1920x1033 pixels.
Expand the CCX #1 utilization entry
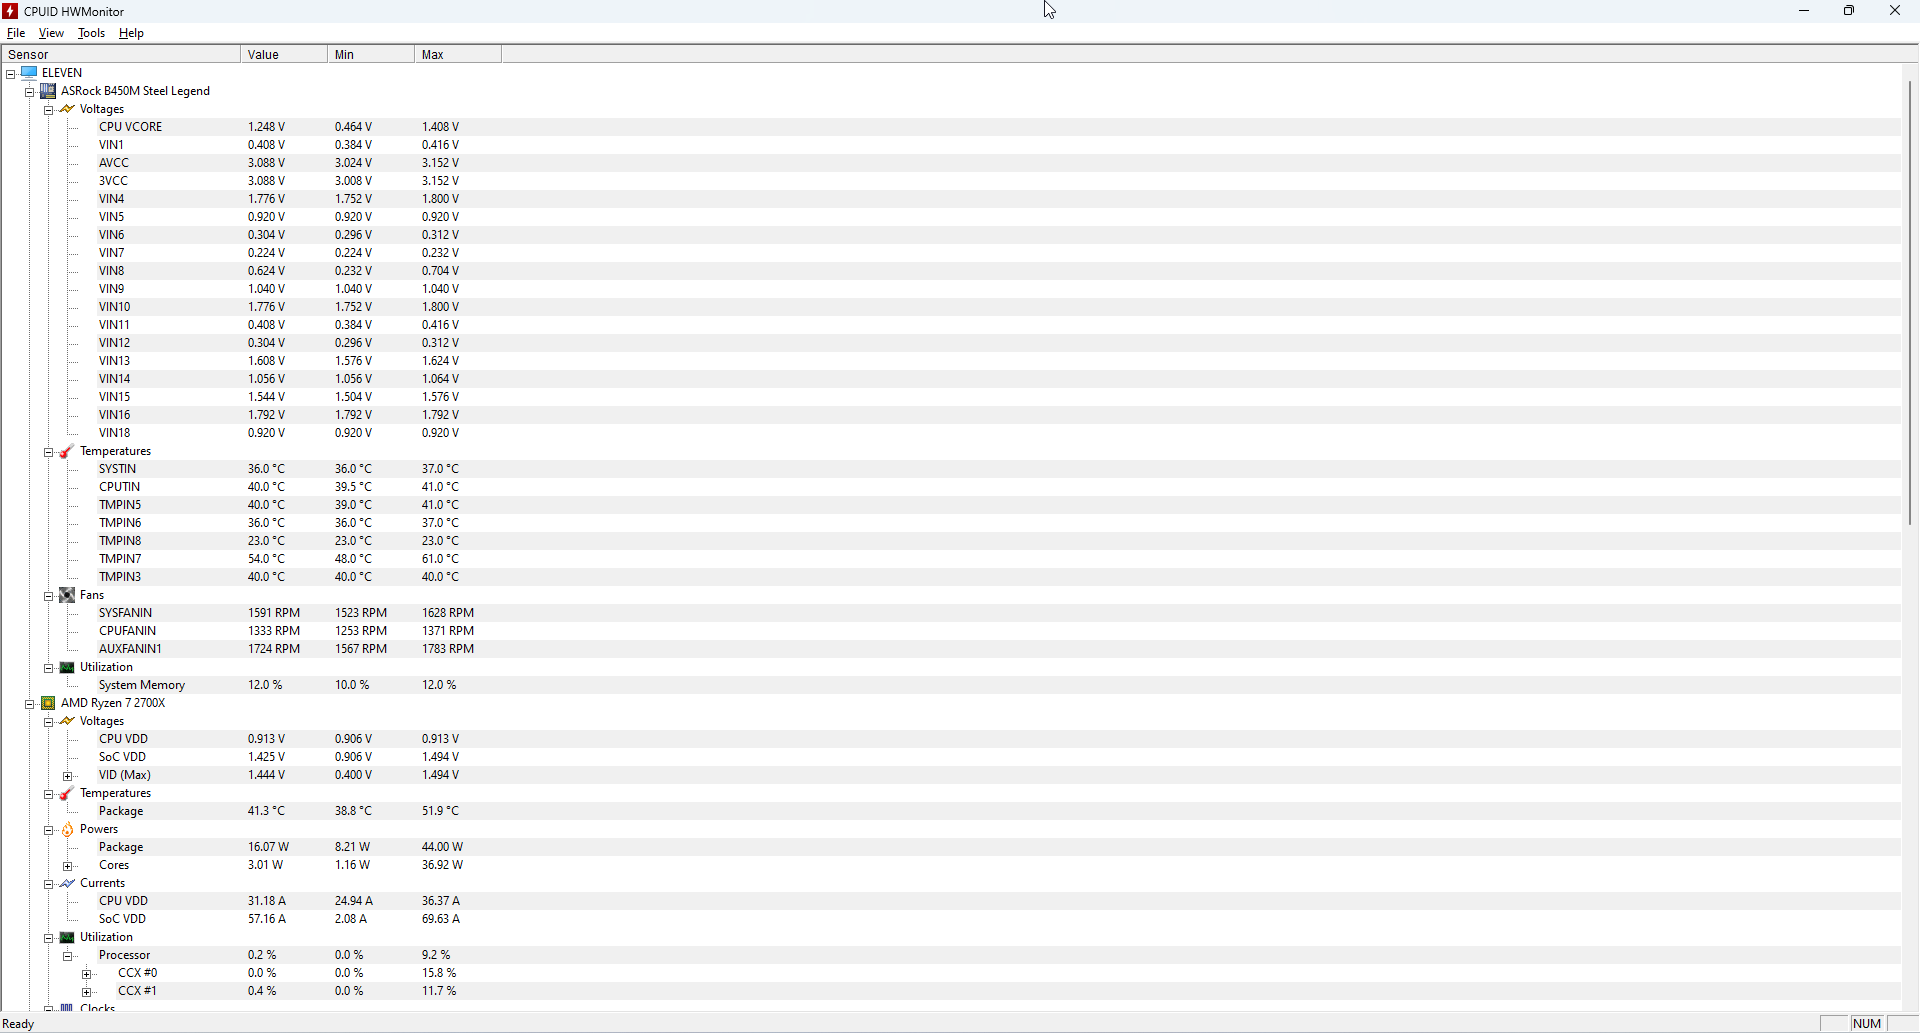87,992
